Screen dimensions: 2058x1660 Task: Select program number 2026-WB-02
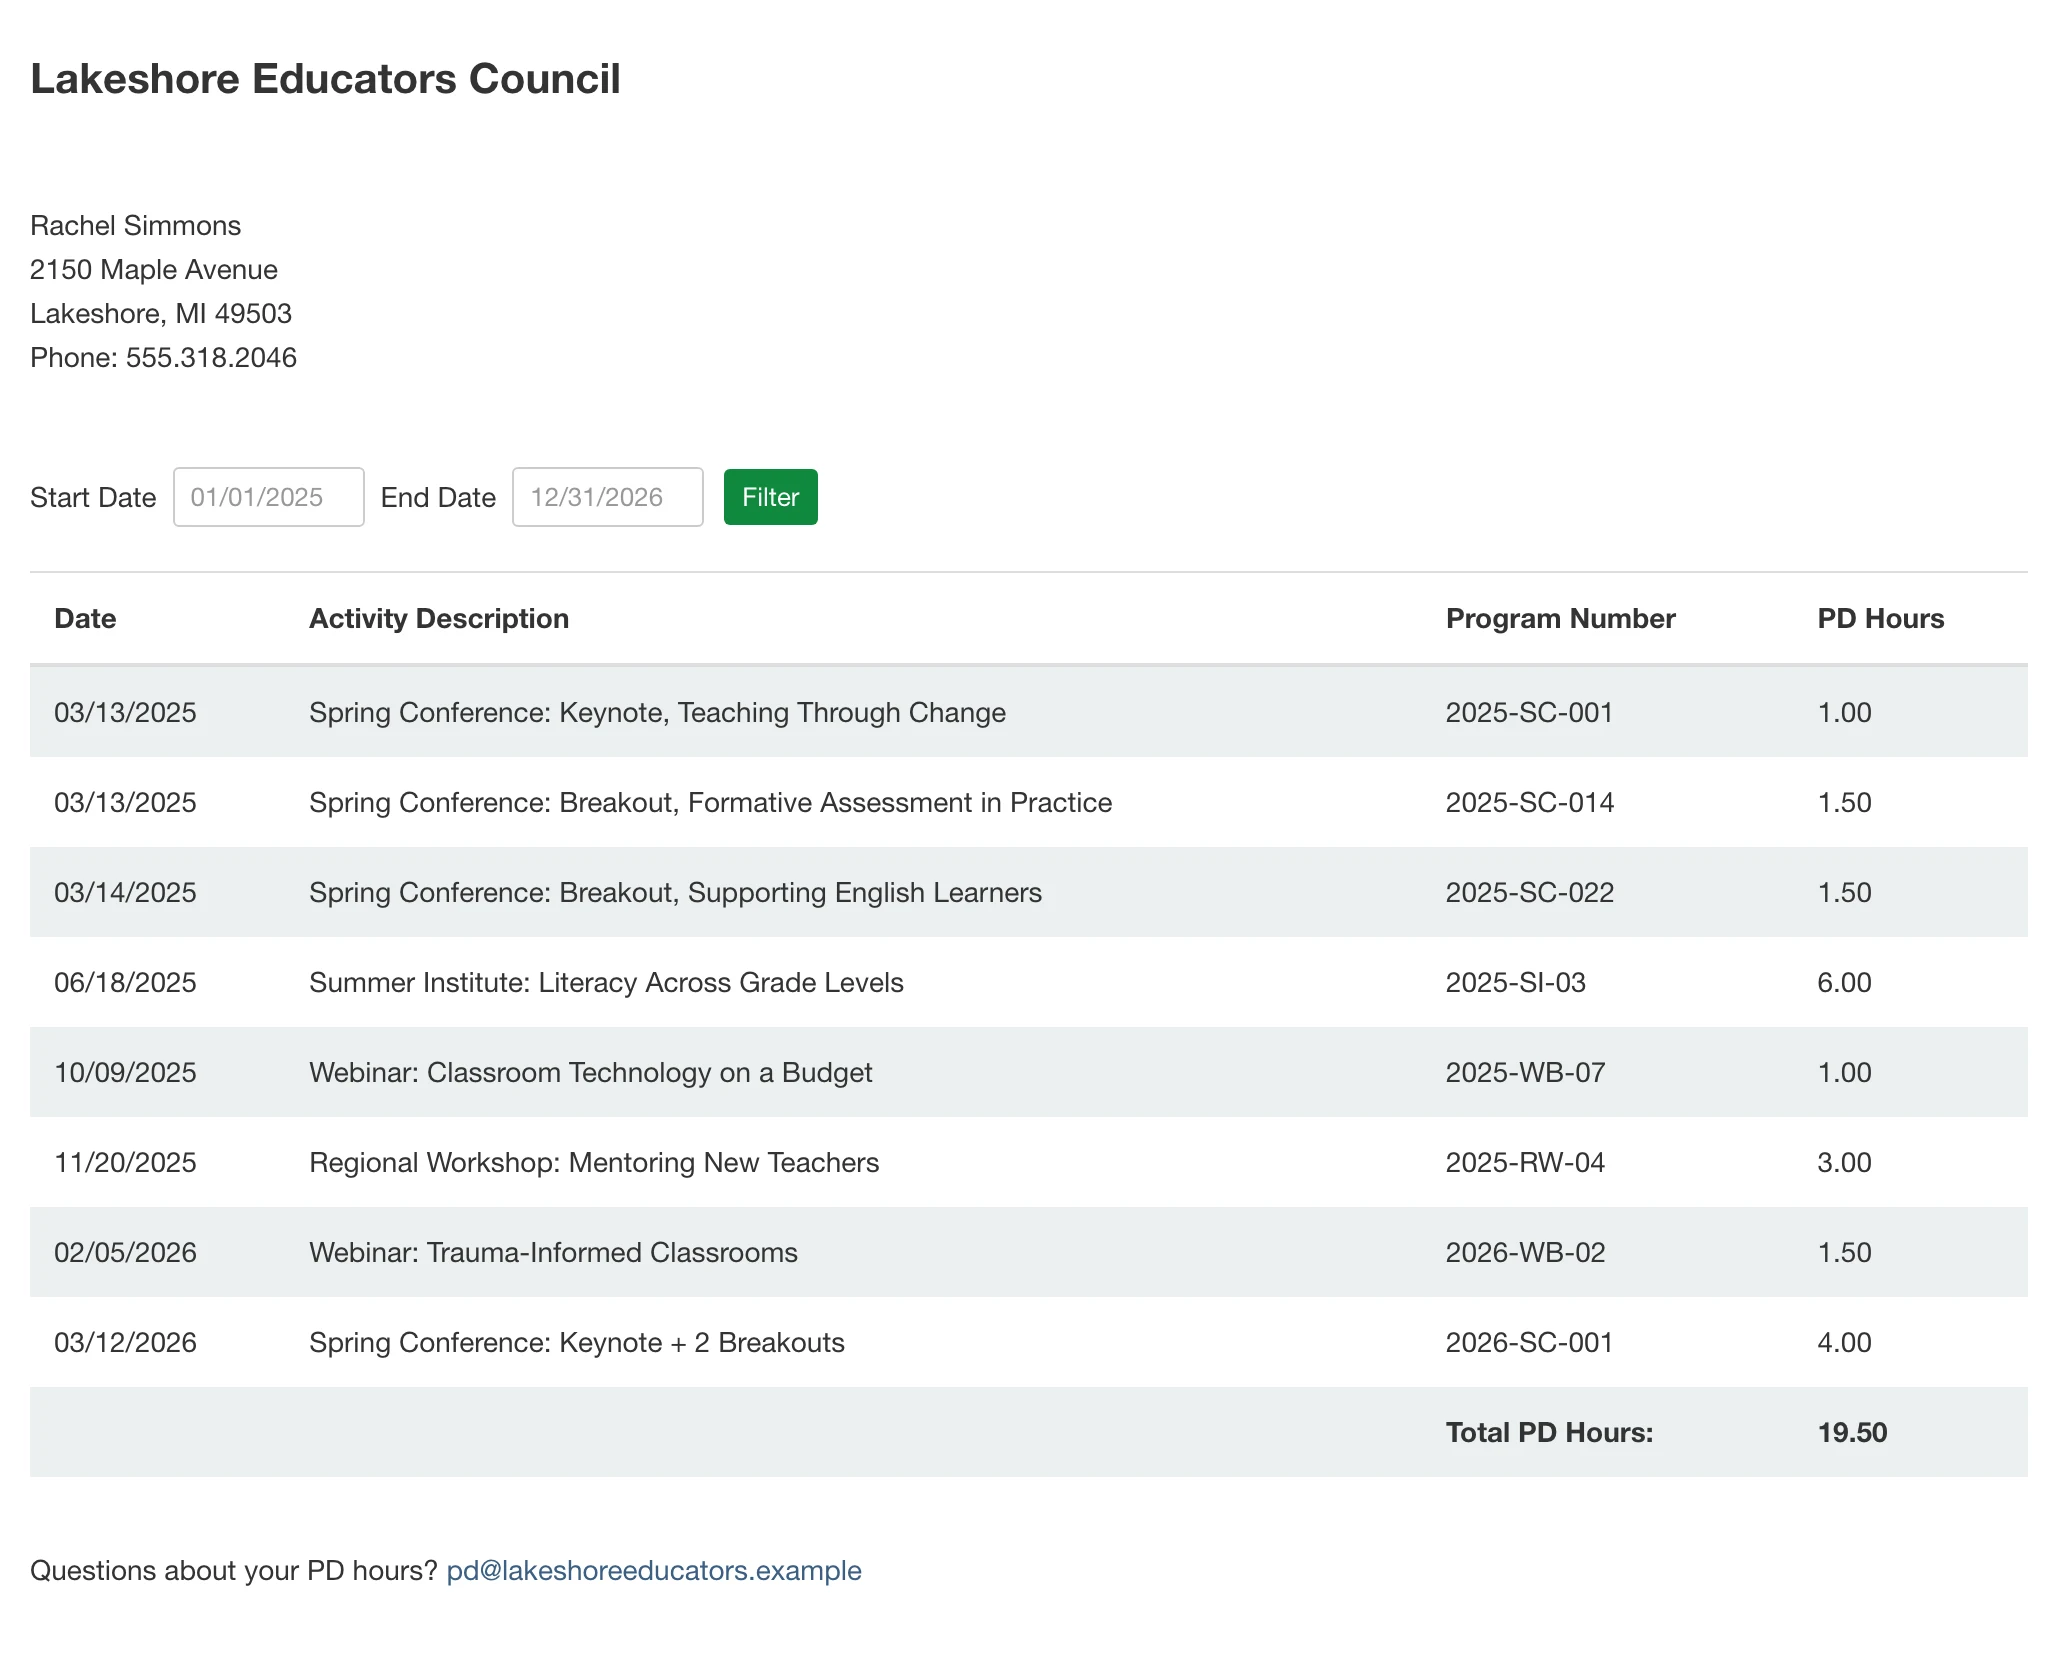click(x=1526, y=1252)
